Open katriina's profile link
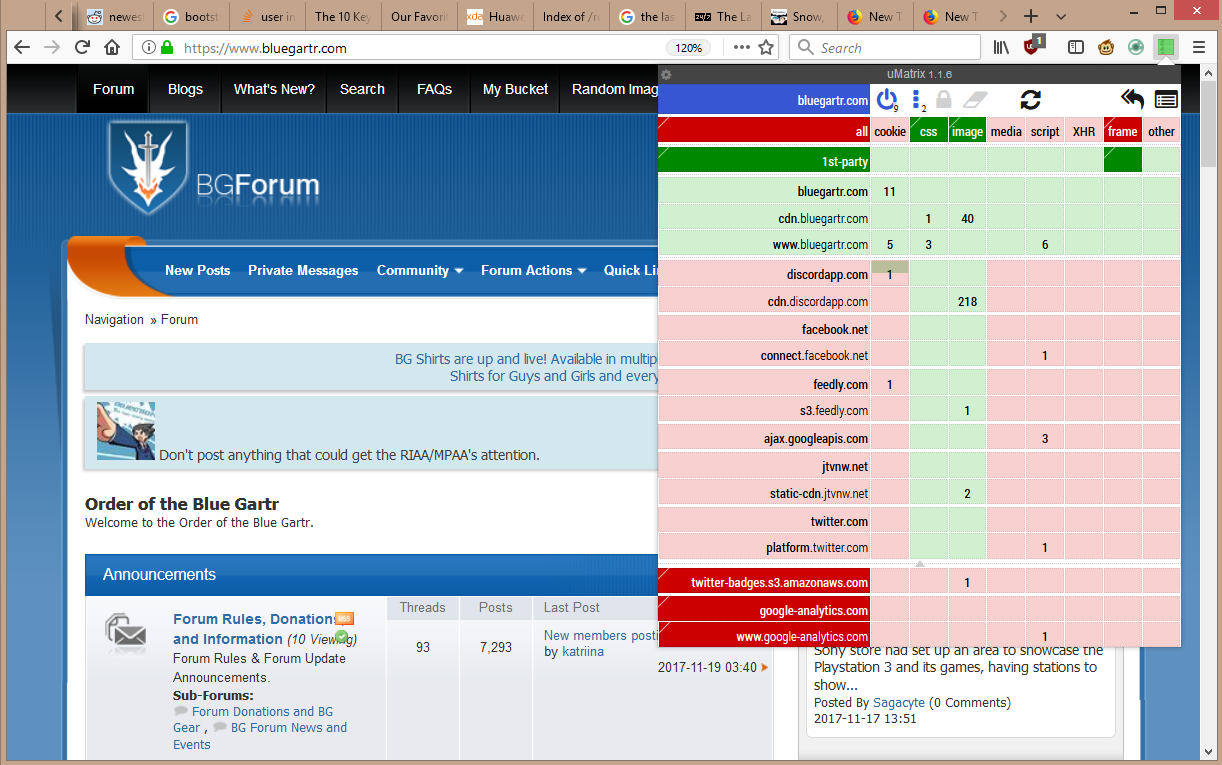 coord(581,652)
